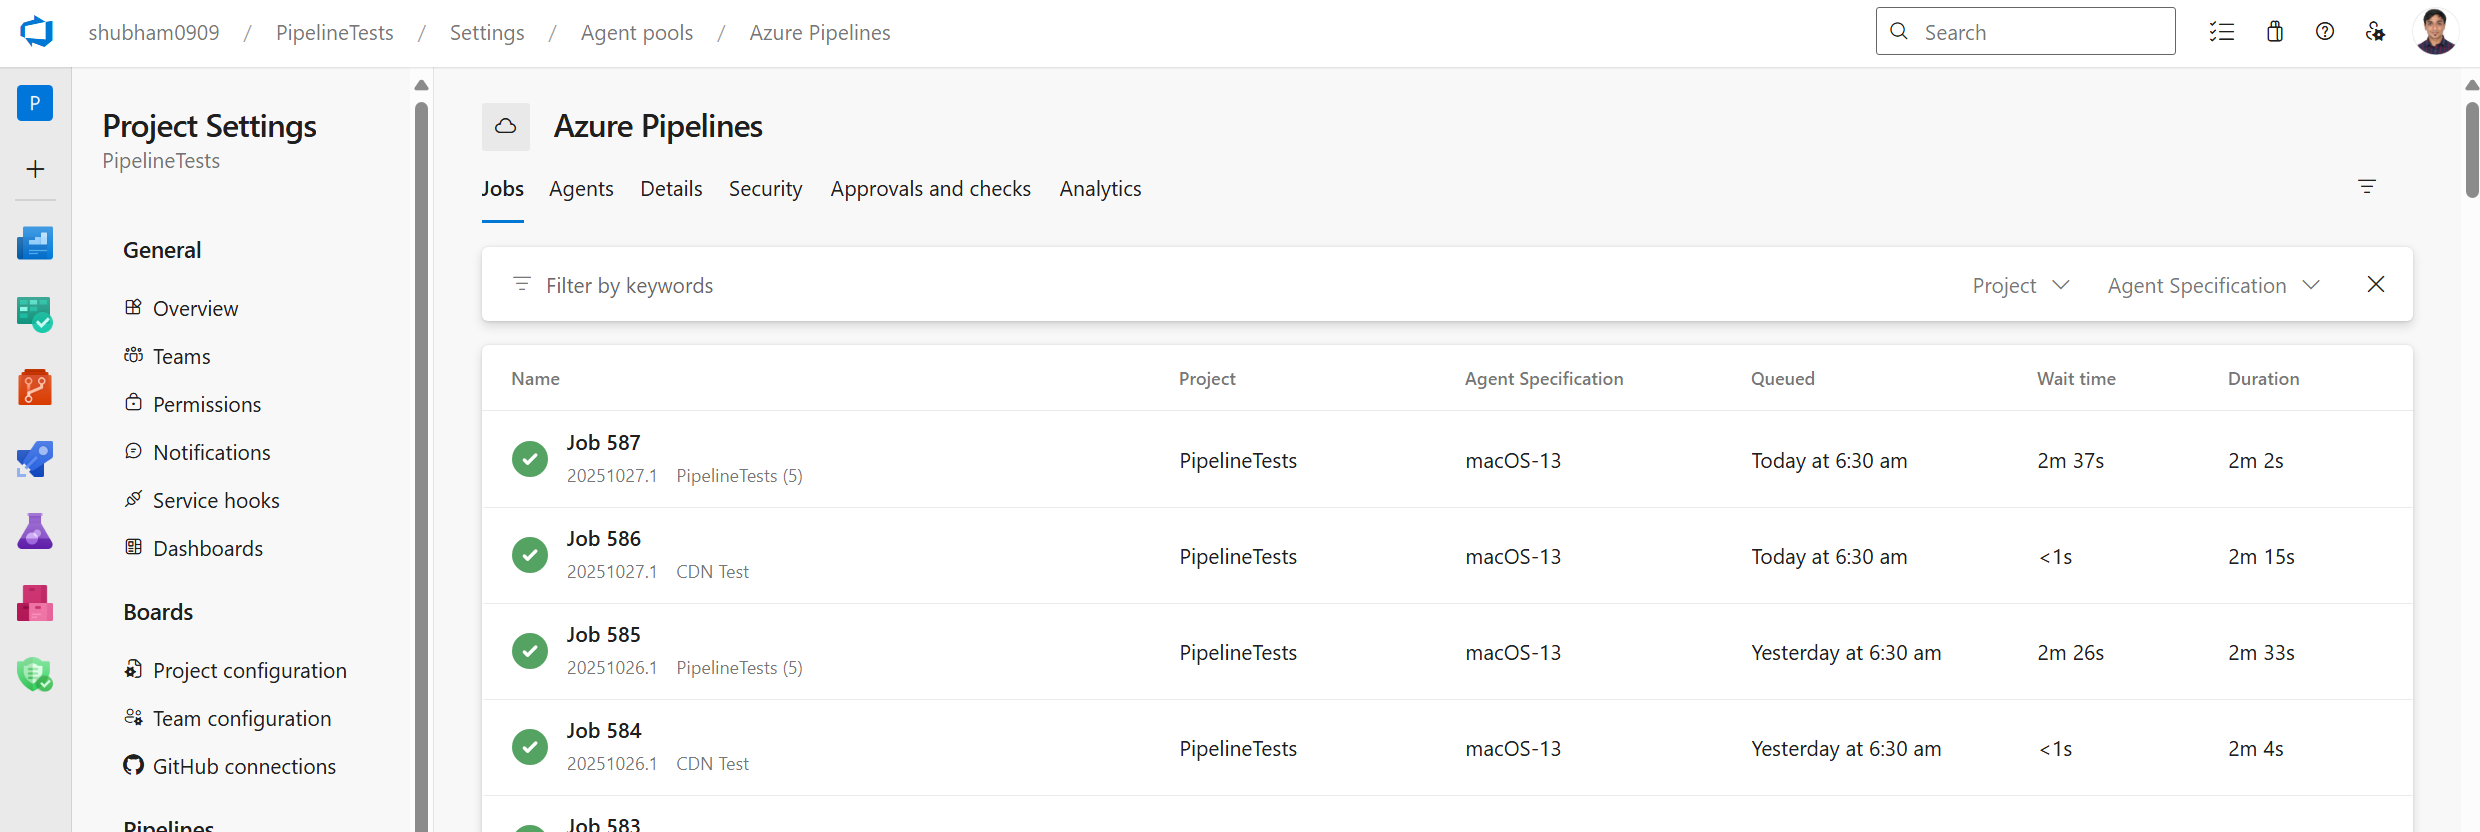Click PipelineTests (5) under Job 587

click(x=740, y=476)
